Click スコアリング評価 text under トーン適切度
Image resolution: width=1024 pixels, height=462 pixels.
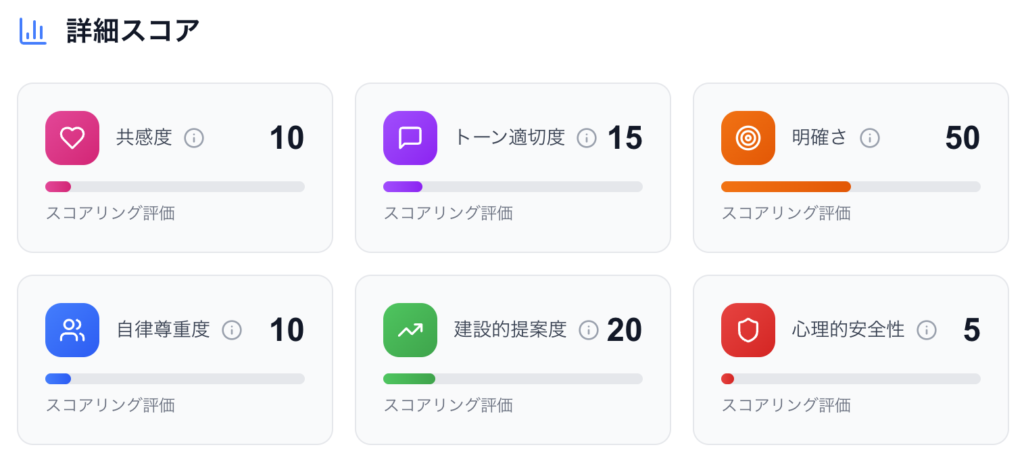pyautogui.click(x=448, y=214)
